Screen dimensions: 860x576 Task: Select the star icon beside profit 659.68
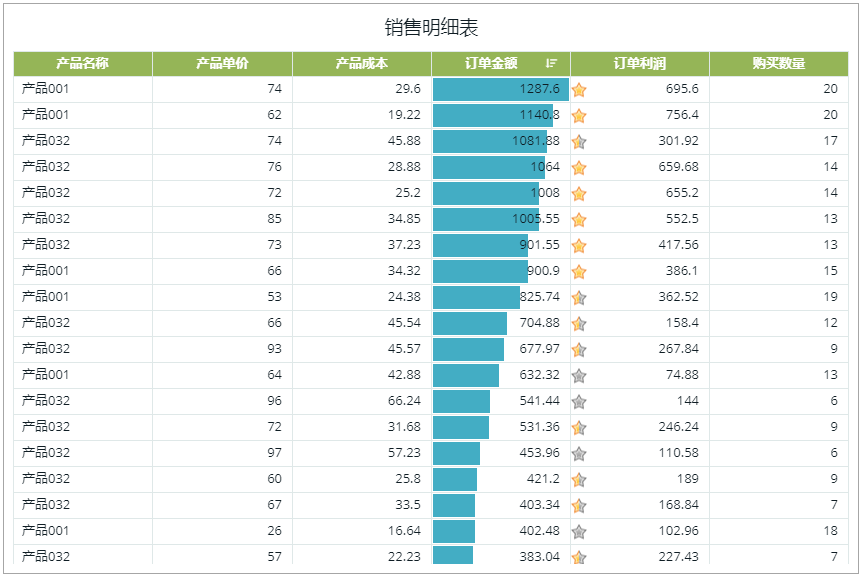pyautogui.click(x=579, y=168)
